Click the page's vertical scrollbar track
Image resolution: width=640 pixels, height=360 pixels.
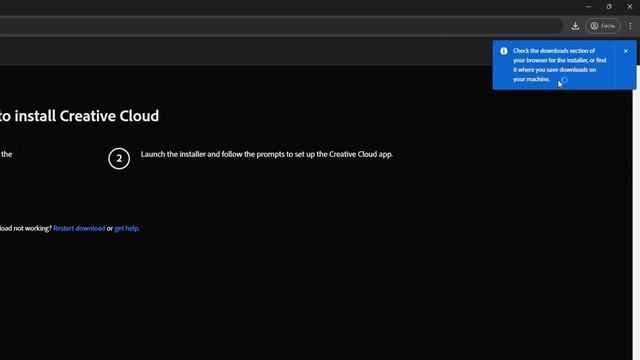coord(636,224)
